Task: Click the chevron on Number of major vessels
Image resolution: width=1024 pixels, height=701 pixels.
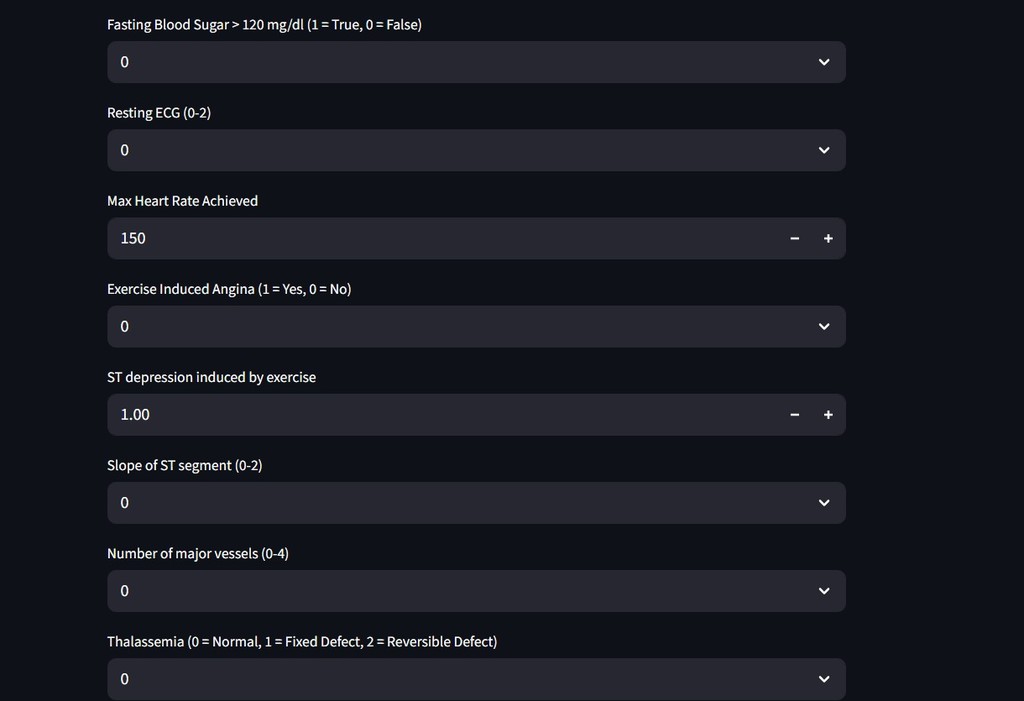Action: pos(824,591)
